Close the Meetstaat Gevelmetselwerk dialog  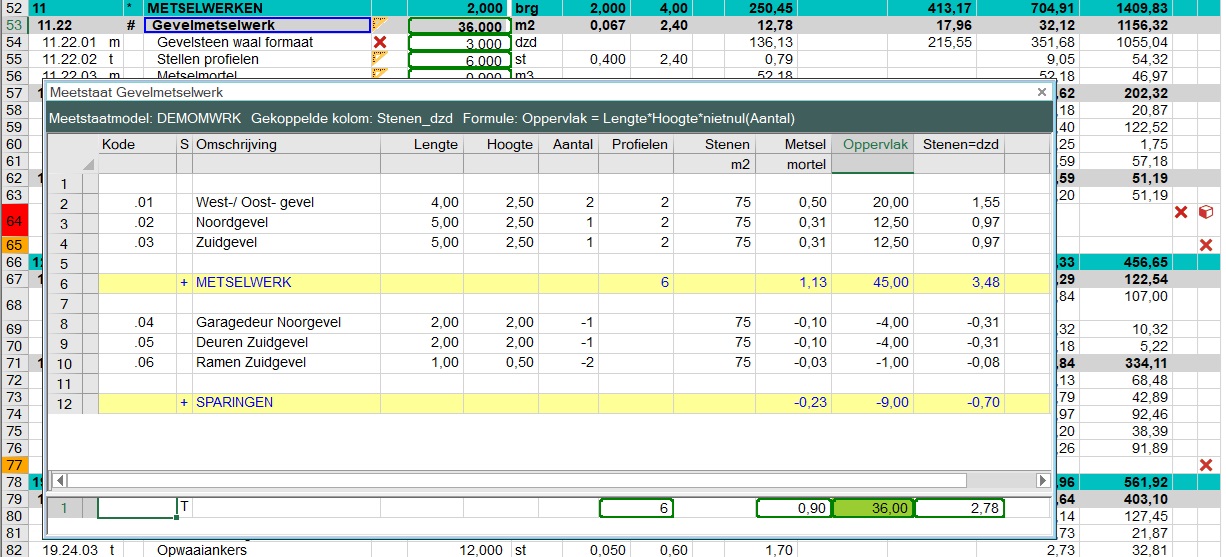(1041, 92)
